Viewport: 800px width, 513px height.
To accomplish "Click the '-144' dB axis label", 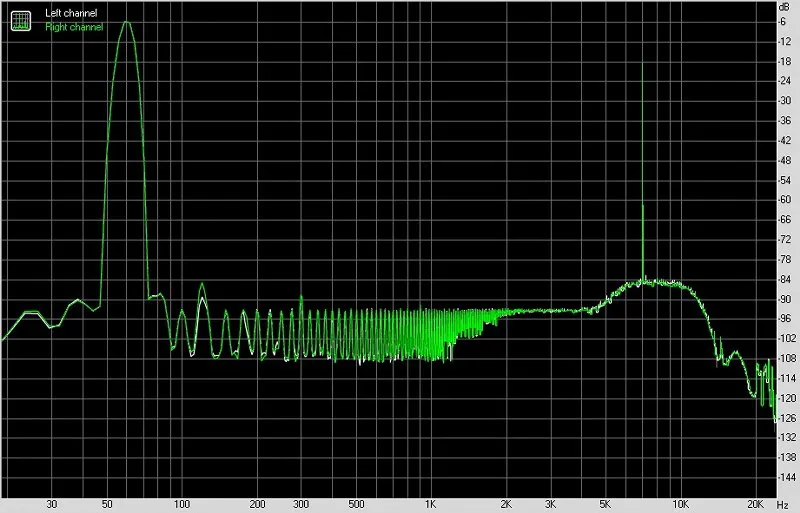I will coord(787,477).
